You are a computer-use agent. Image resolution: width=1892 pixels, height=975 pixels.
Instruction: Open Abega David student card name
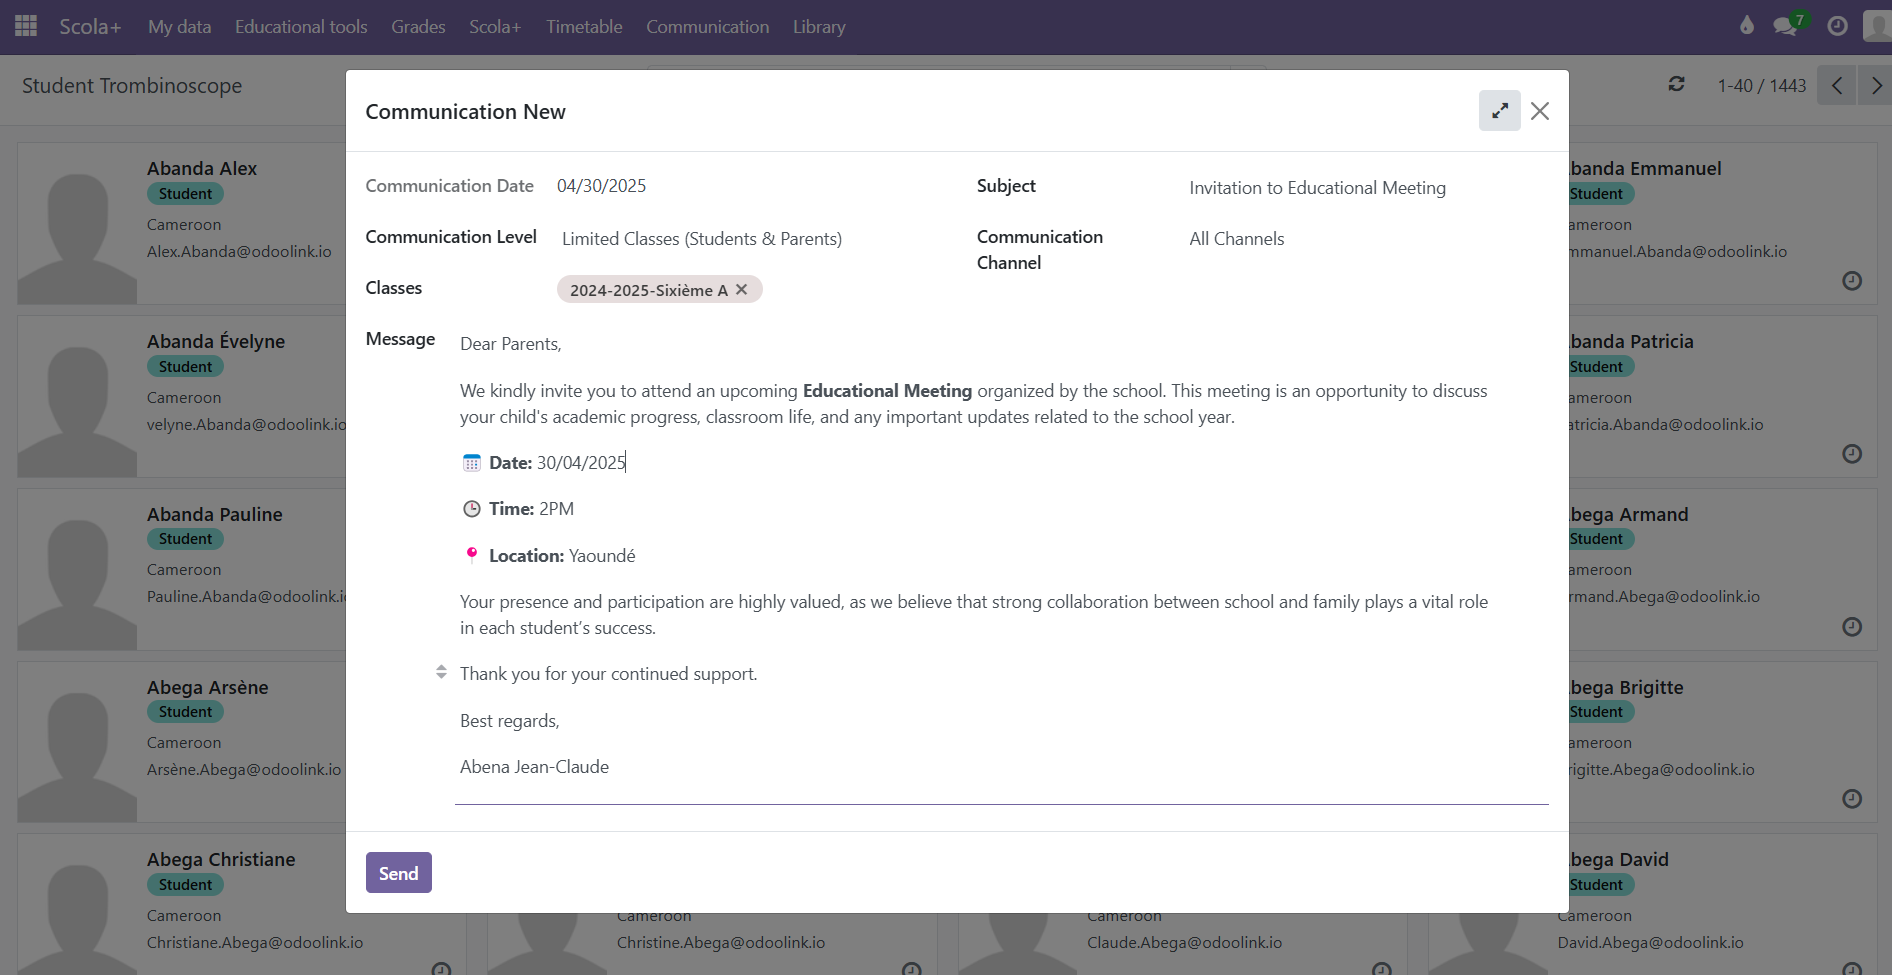pyautogui.click(x=1619, y=860)
